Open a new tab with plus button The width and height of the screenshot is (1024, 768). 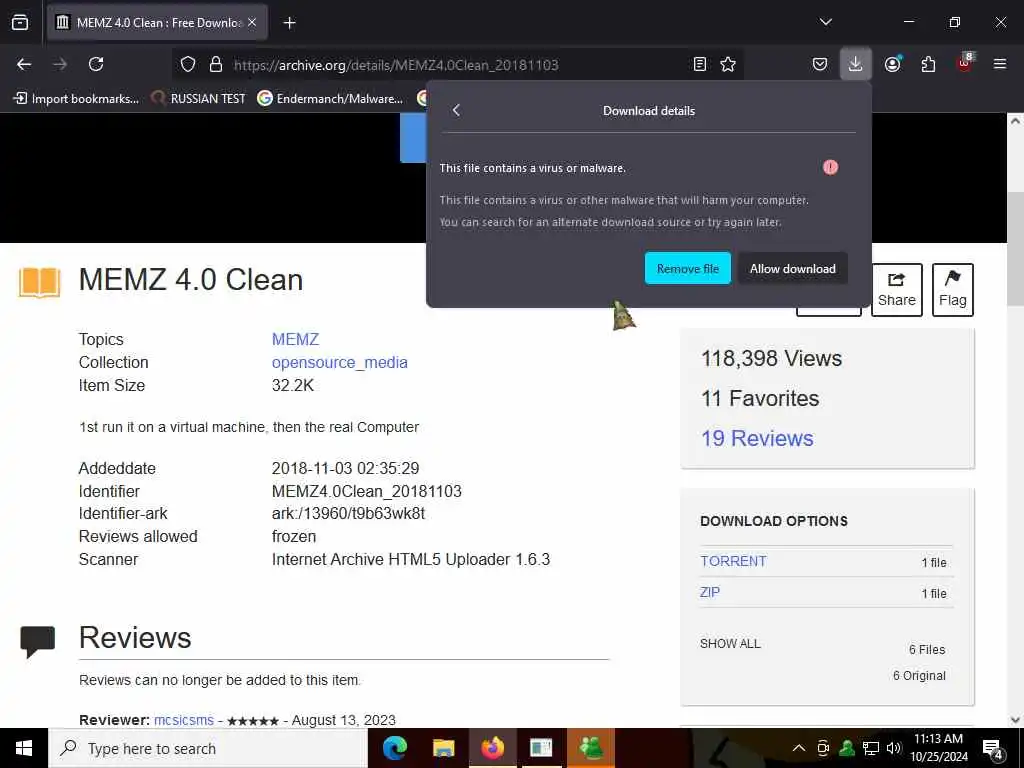(x=289, y=23)
